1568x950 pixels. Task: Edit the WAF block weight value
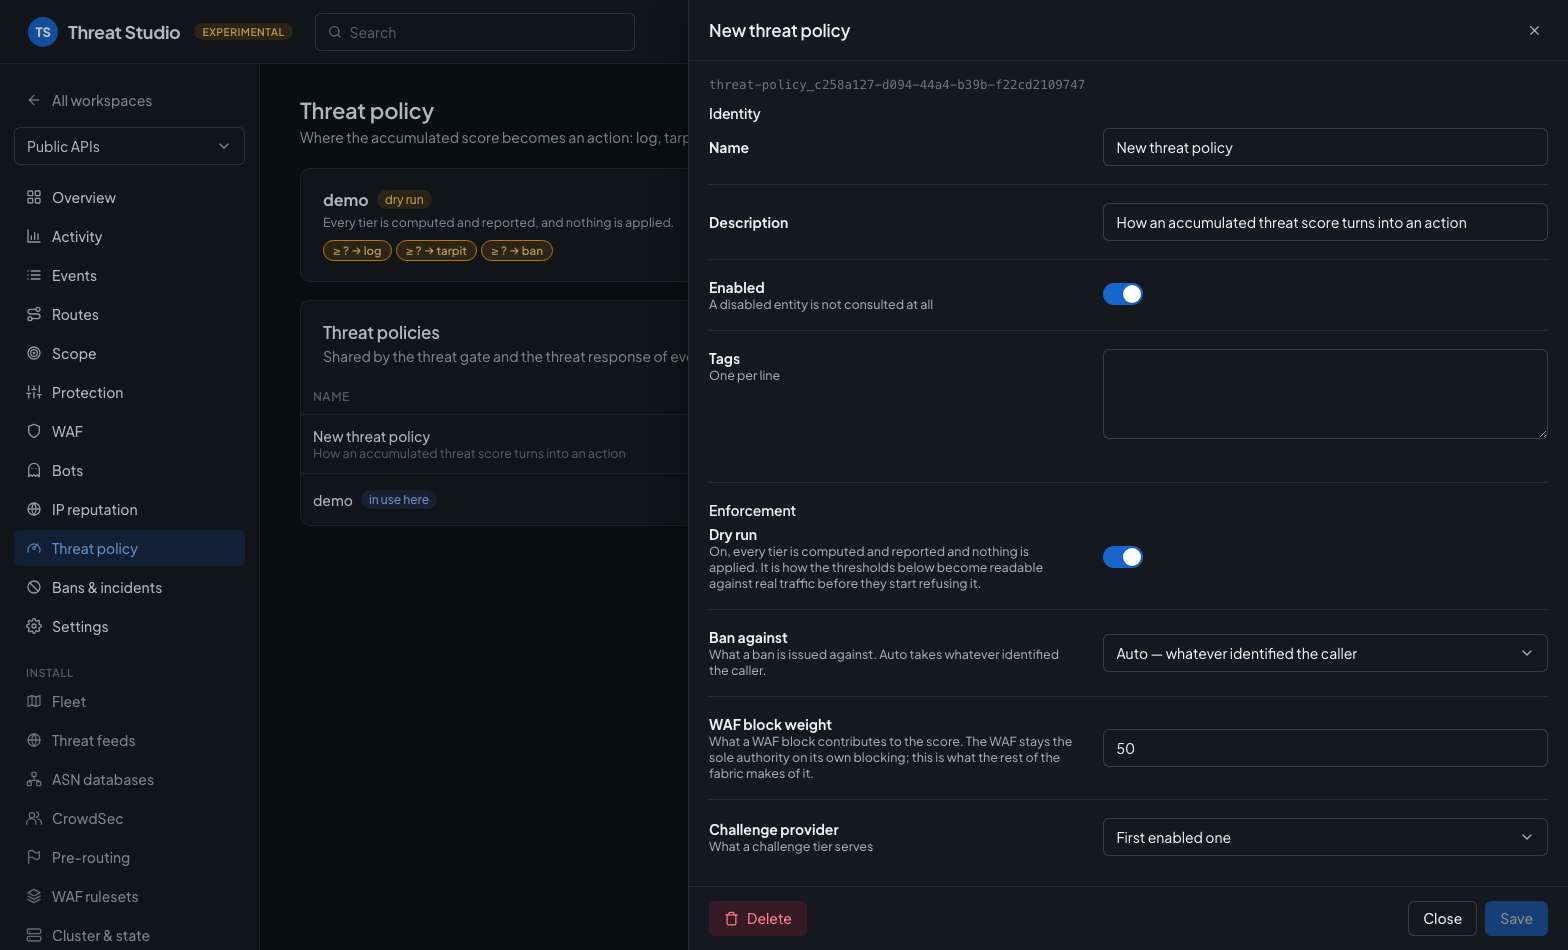coord(1325,748)
